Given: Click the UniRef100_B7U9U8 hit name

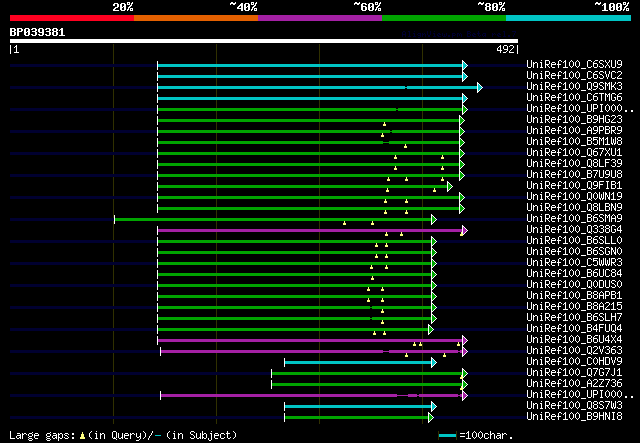Looking at the screenshot, I should (x=574, y=175).
